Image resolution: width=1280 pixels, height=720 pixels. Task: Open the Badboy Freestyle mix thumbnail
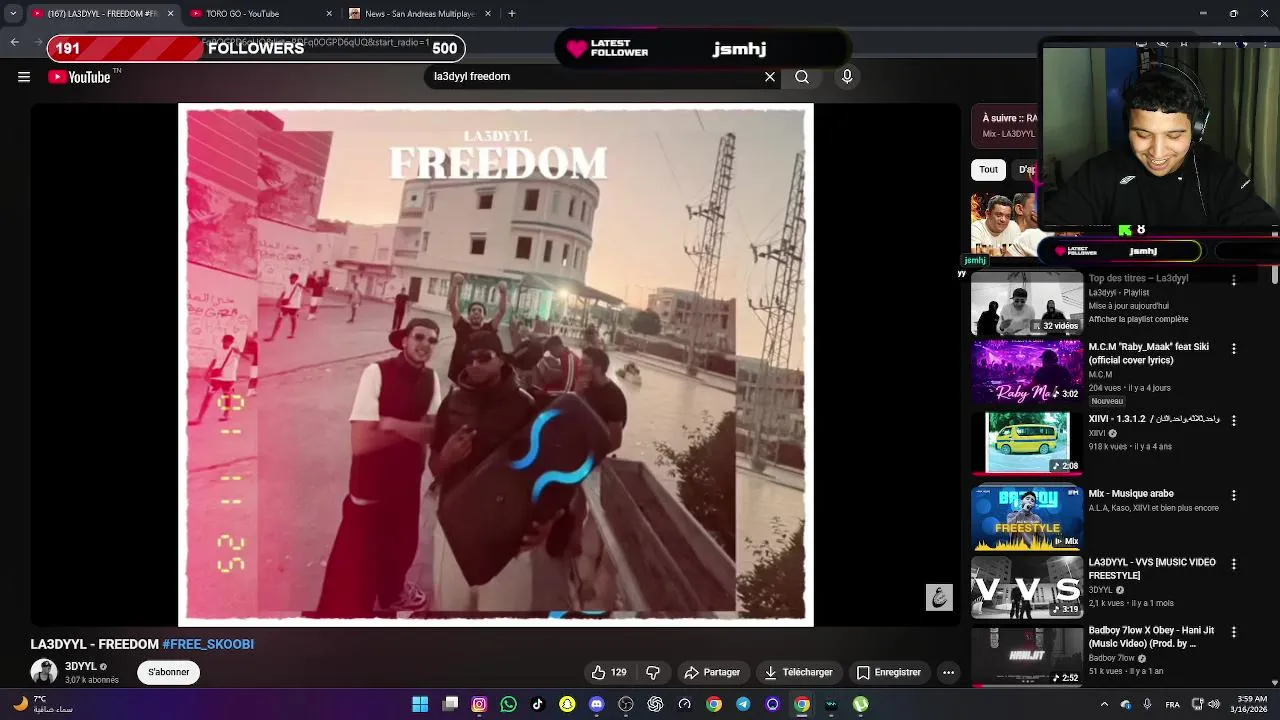click(x=1027, y=517)
